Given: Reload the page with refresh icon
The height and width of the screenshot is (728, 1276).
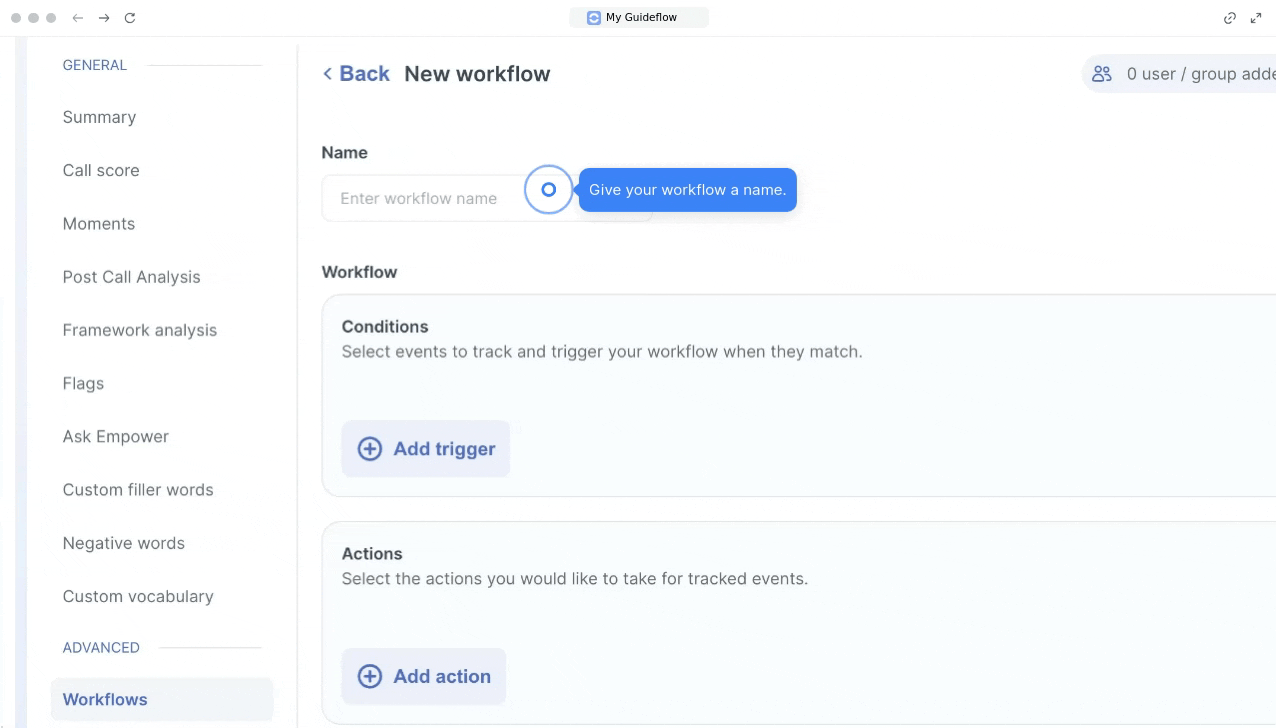Looking at the screenshot, I should click(130, 18).
